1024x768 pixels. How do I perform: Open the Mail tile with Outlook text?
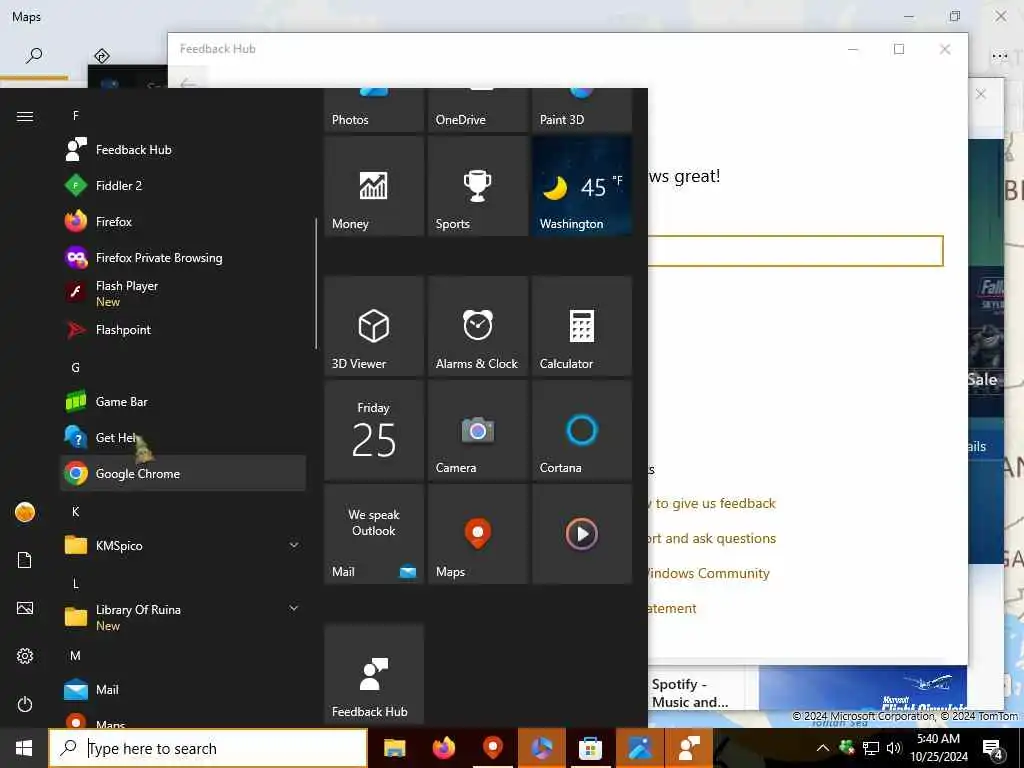click(x=374, y=534)
